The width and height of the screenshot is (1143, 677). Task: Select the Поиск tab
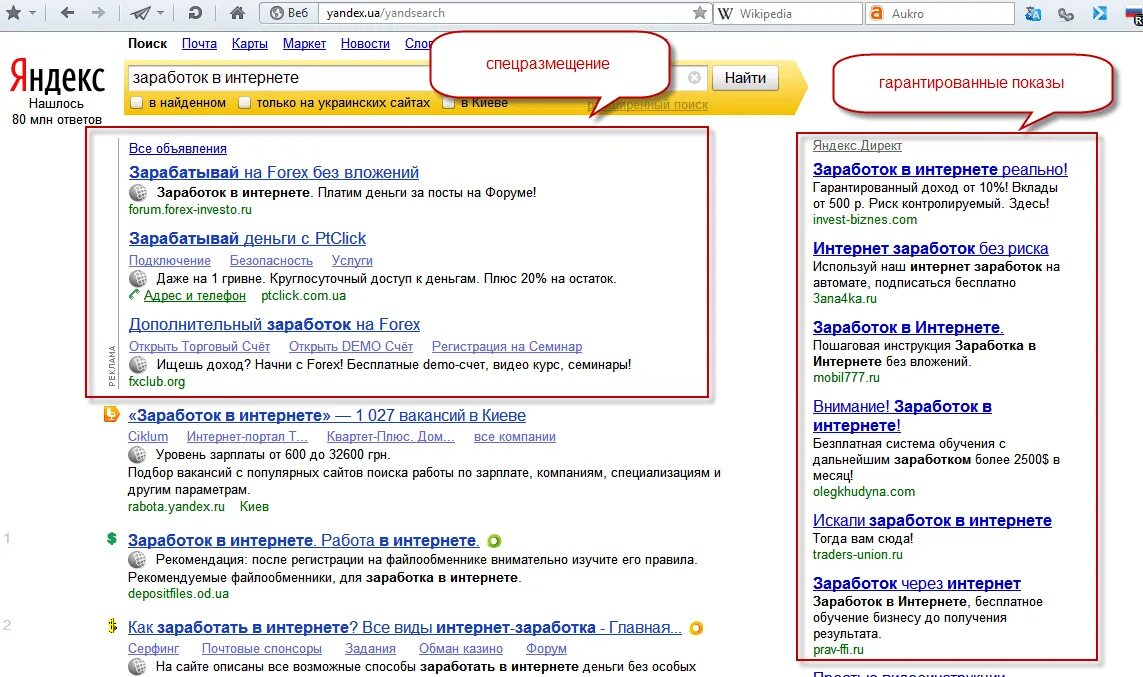click(147, 44)
